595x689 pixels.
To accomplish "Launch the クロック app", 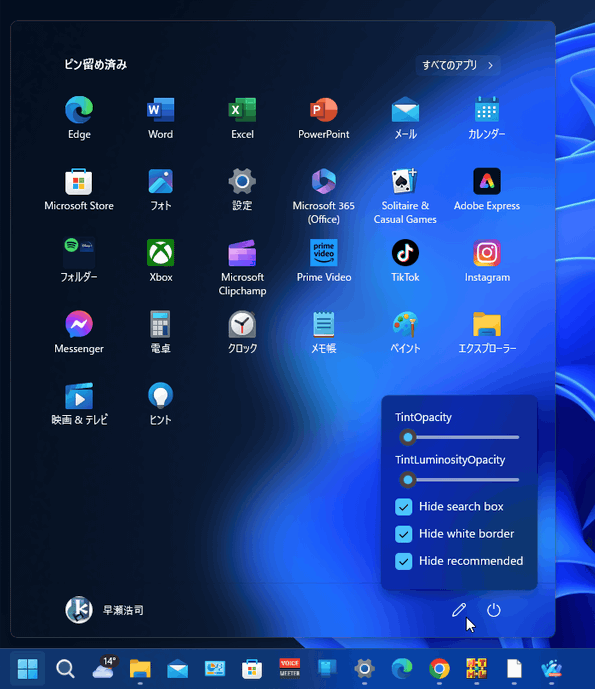I will 242,332.
